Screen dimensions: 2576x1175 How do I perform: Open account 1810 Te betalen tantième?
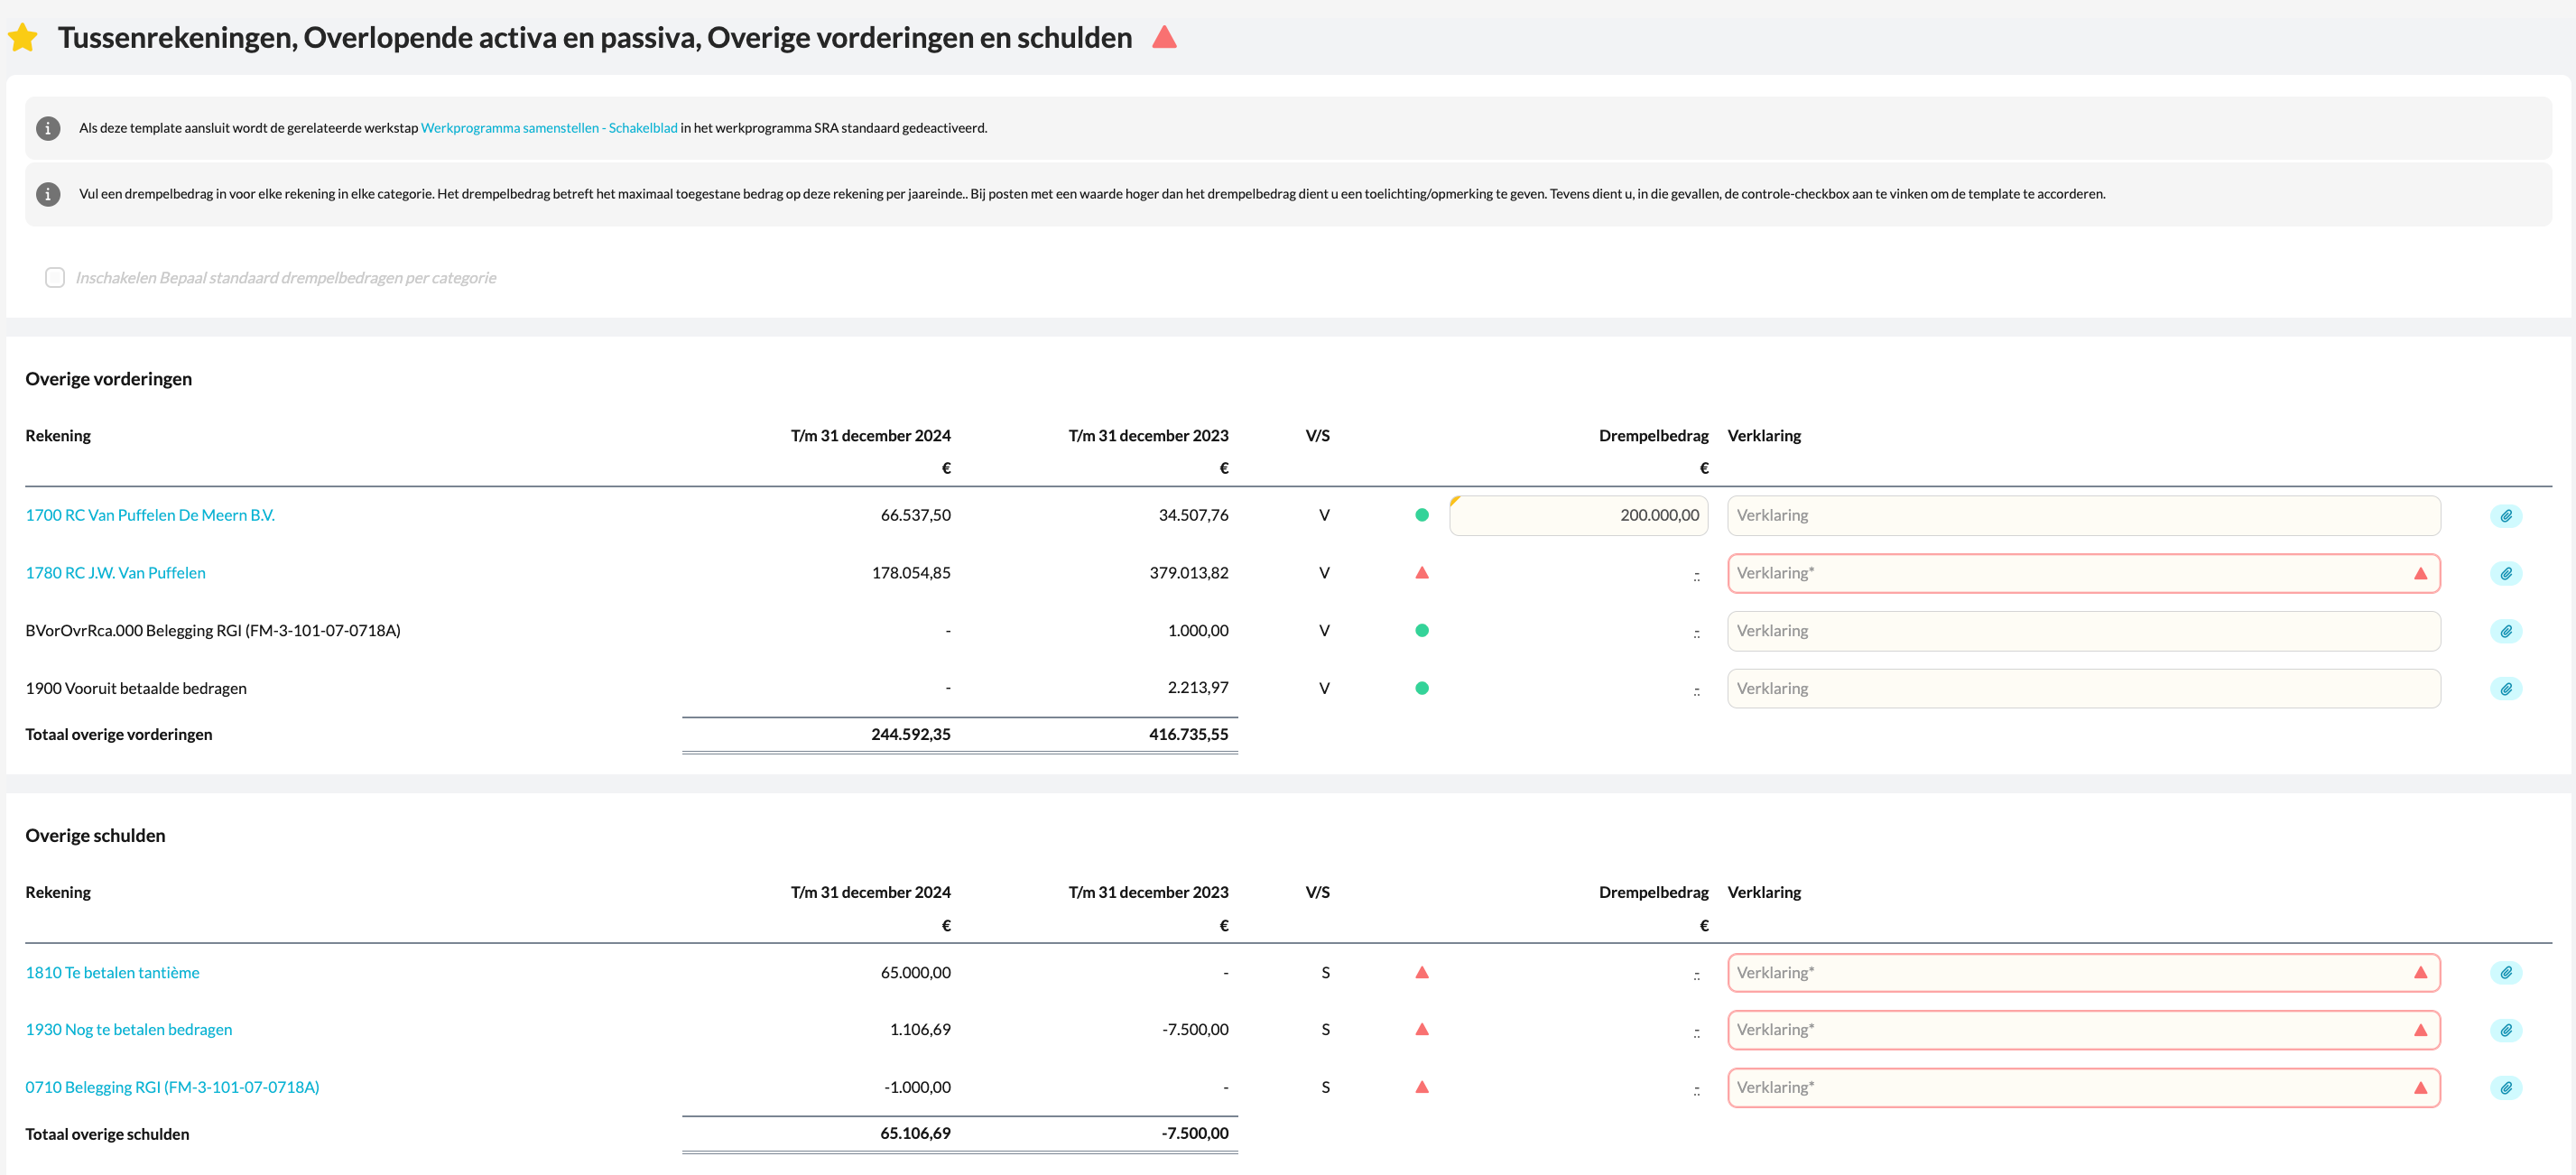[x=112, y=972]
